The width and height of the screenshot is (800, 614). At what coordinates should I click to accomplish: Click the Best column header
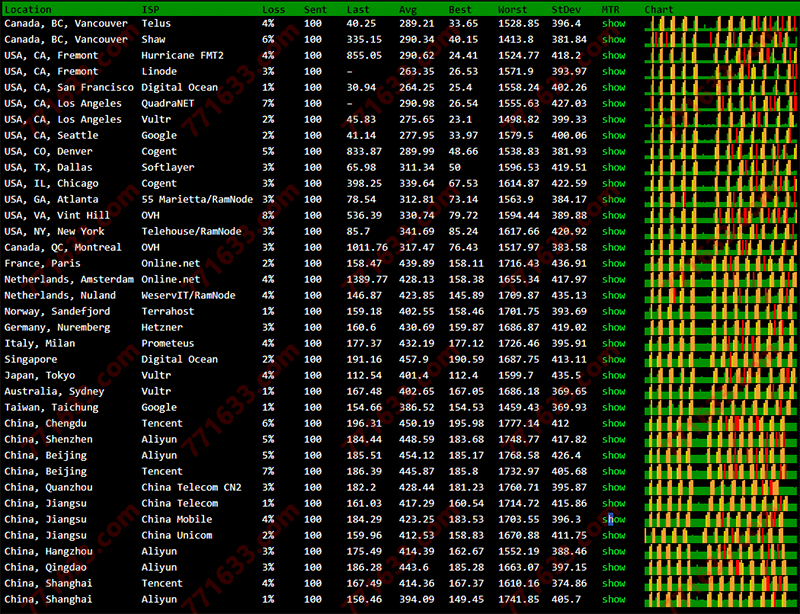(x=460, y=9)
